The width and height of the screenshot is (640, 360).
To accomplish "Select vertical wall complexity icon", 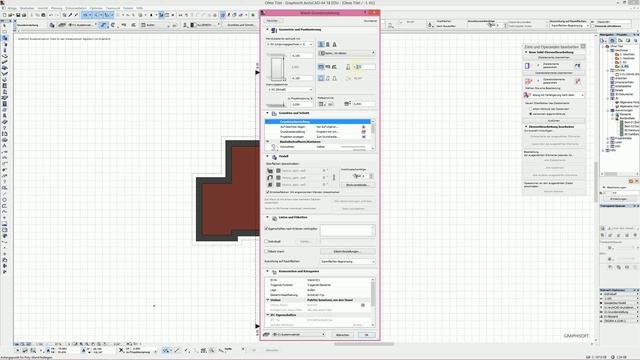I will [x=321, y=78].
